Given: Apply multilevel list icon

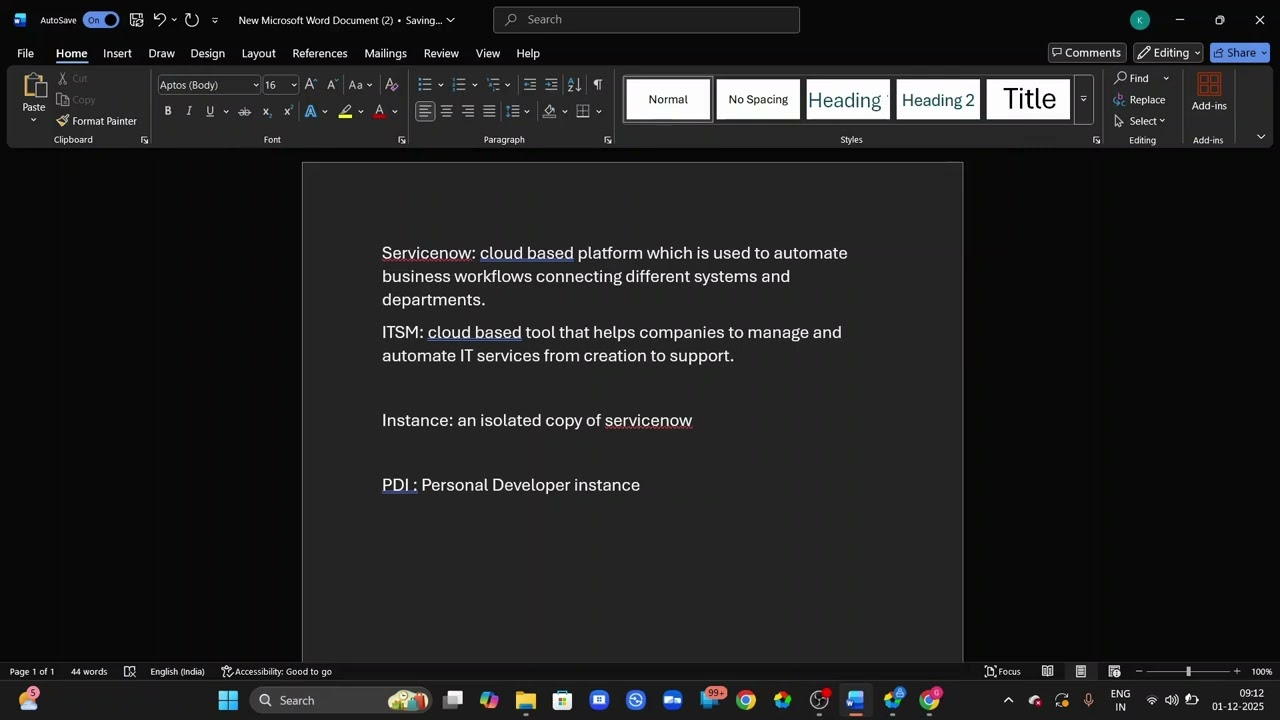Looking at the screenshot, I should 493,85.
